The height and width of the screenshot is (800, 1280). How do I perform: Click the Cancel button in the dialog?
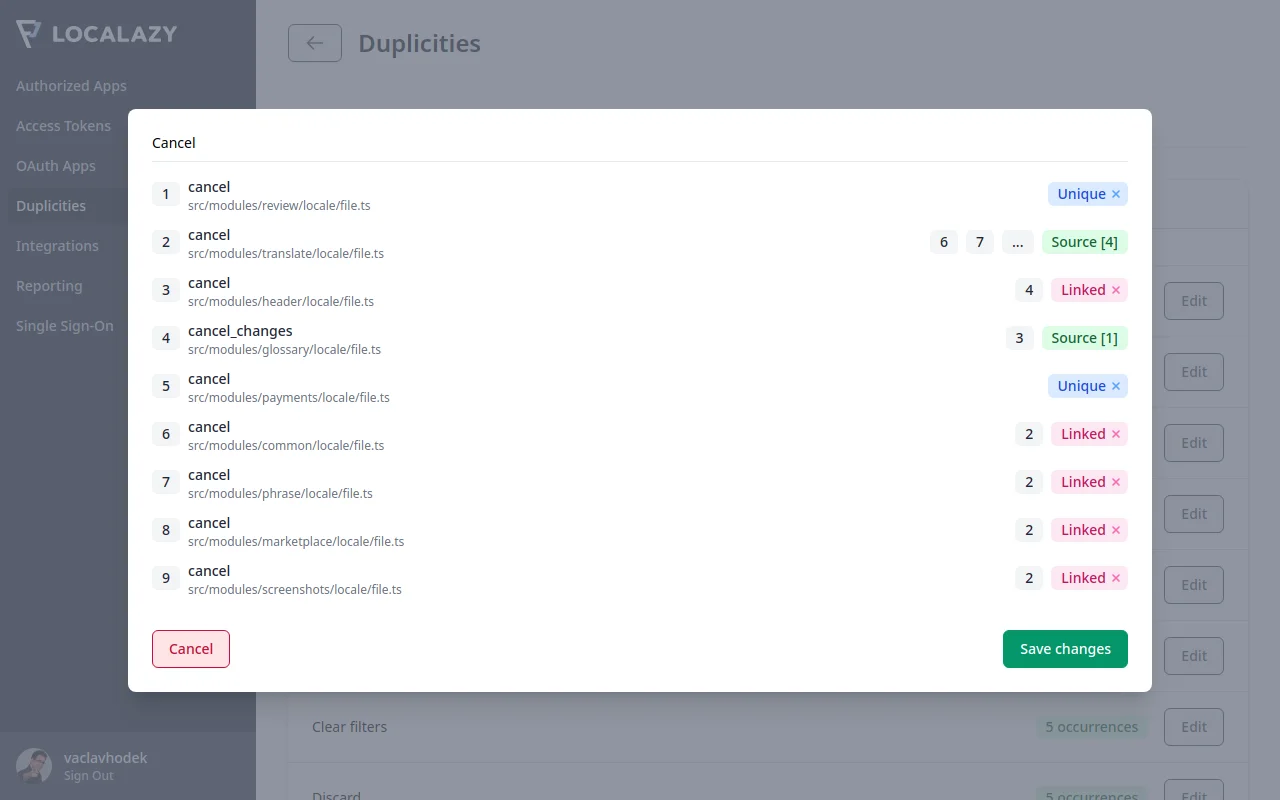[x=190, y=649]
